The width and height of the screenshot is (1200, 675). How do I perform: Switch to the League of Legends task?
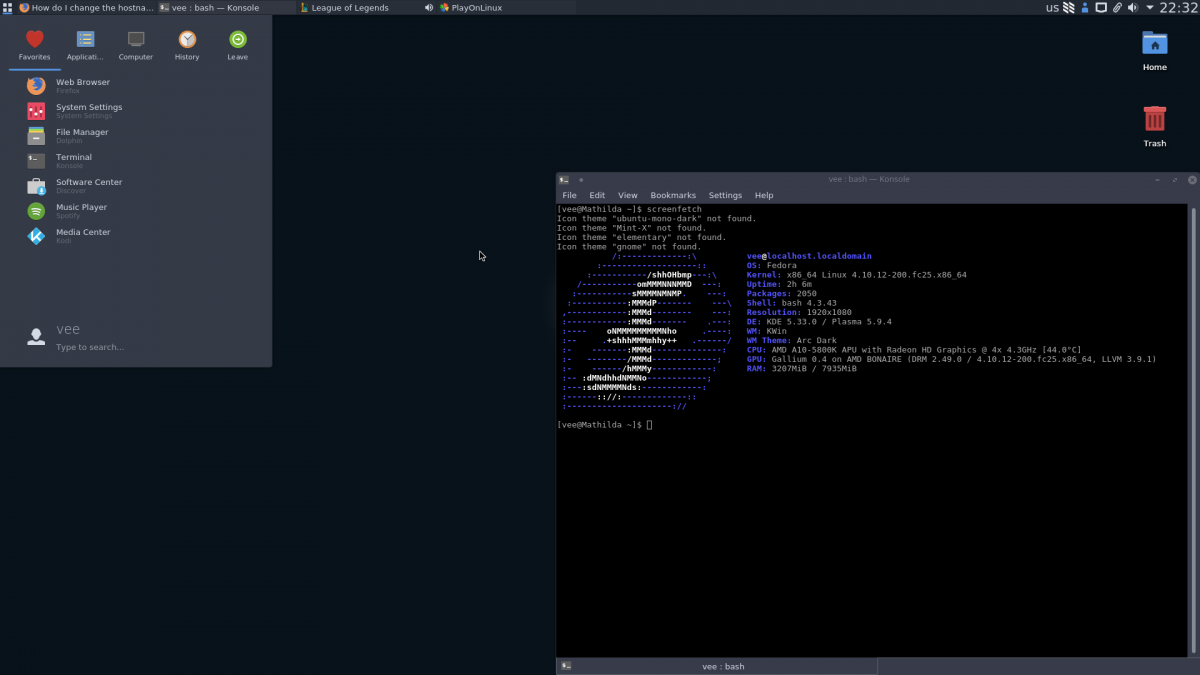pyautogui.click(x=366, y=8)
